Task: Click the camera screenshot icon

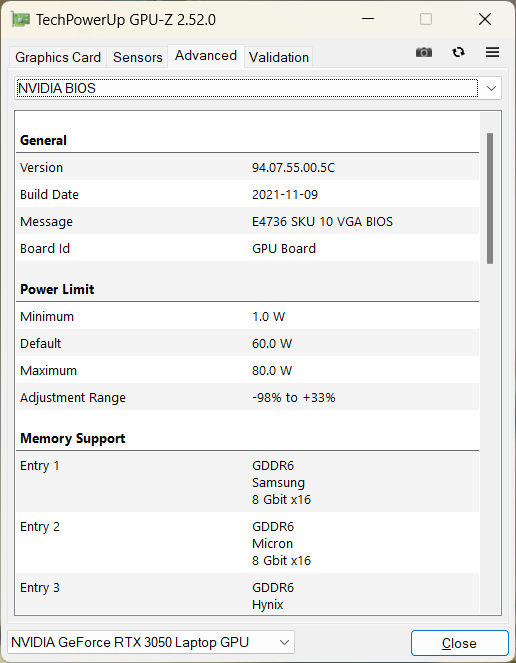Action: (x=424, y=52)
